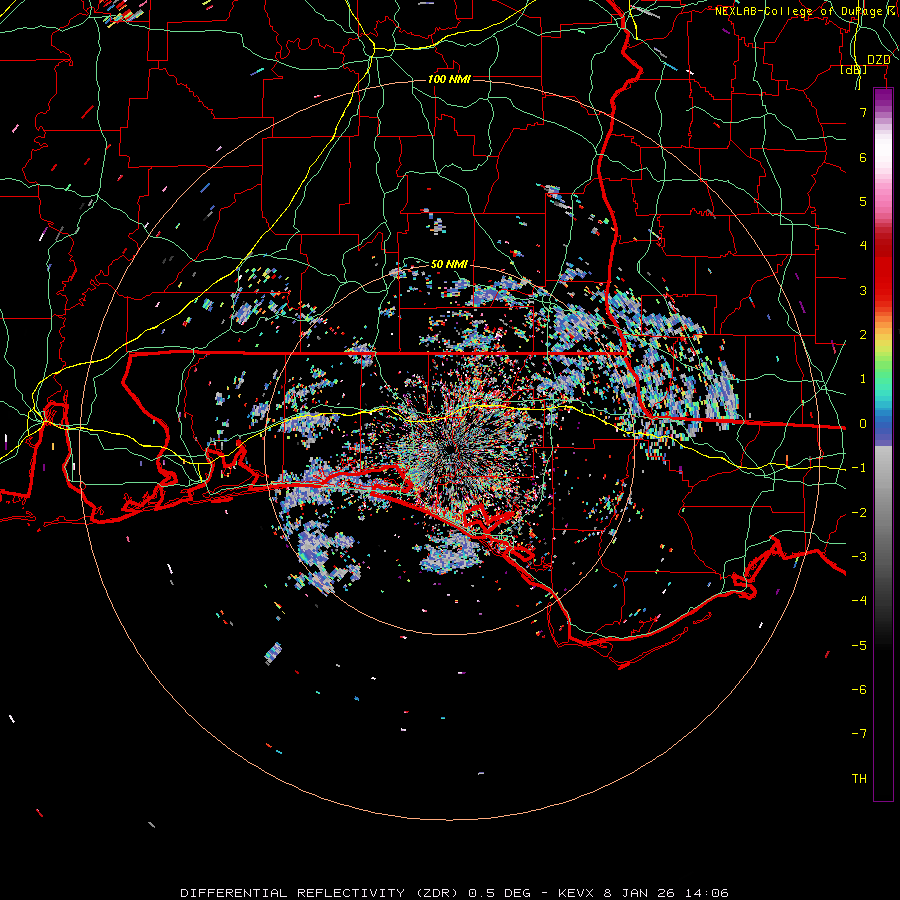Screen dimensions: 900x900
Task: Click the "100 NMI" range ring label
Action: 449,79
